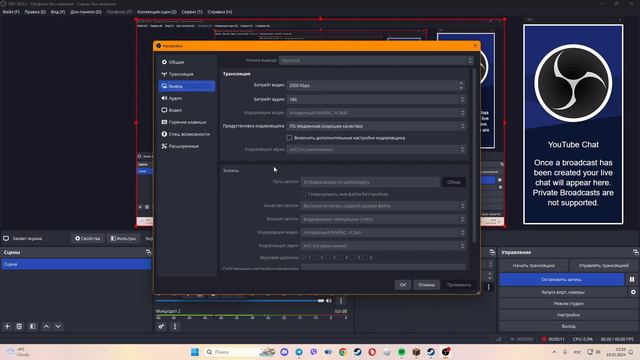This screenshot has height=360, width=640.
Task: Open virtual camera settings gear icon
Action: (x=633, y=292)
